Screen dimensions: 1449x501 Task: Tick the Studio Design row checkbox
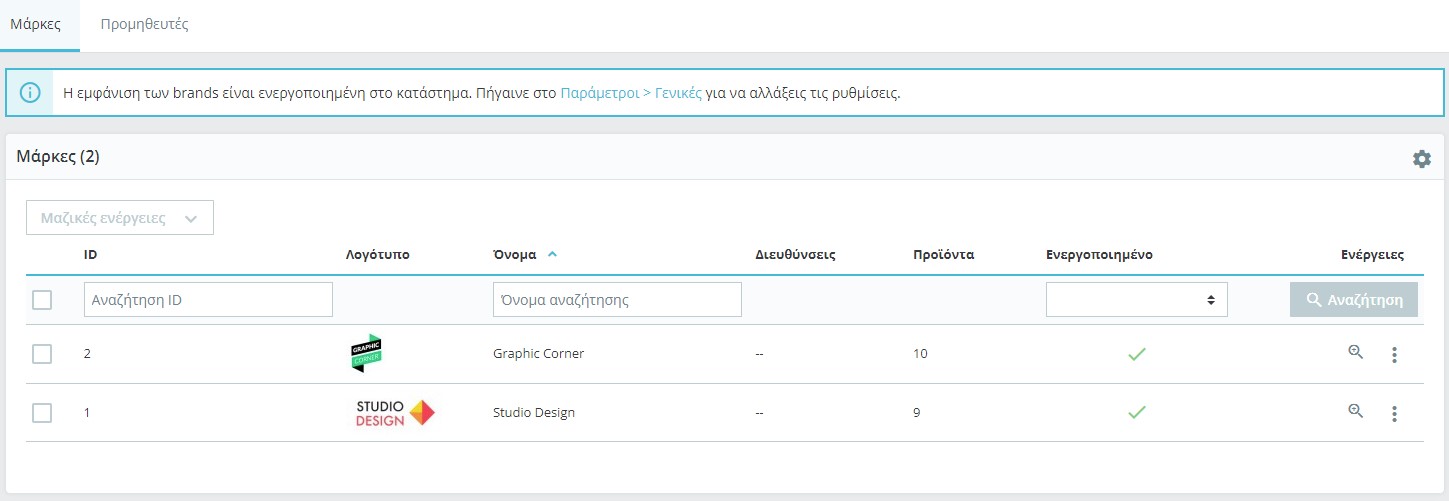click(42, 412)
